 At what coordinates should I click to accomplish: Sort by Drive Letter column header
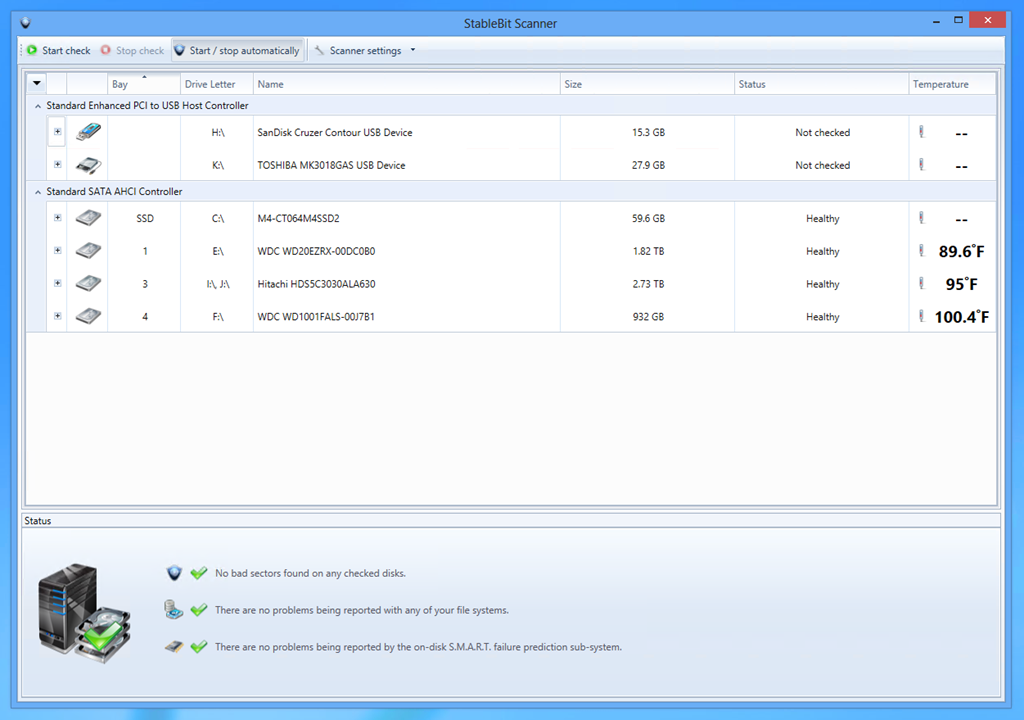coord(217,84)
